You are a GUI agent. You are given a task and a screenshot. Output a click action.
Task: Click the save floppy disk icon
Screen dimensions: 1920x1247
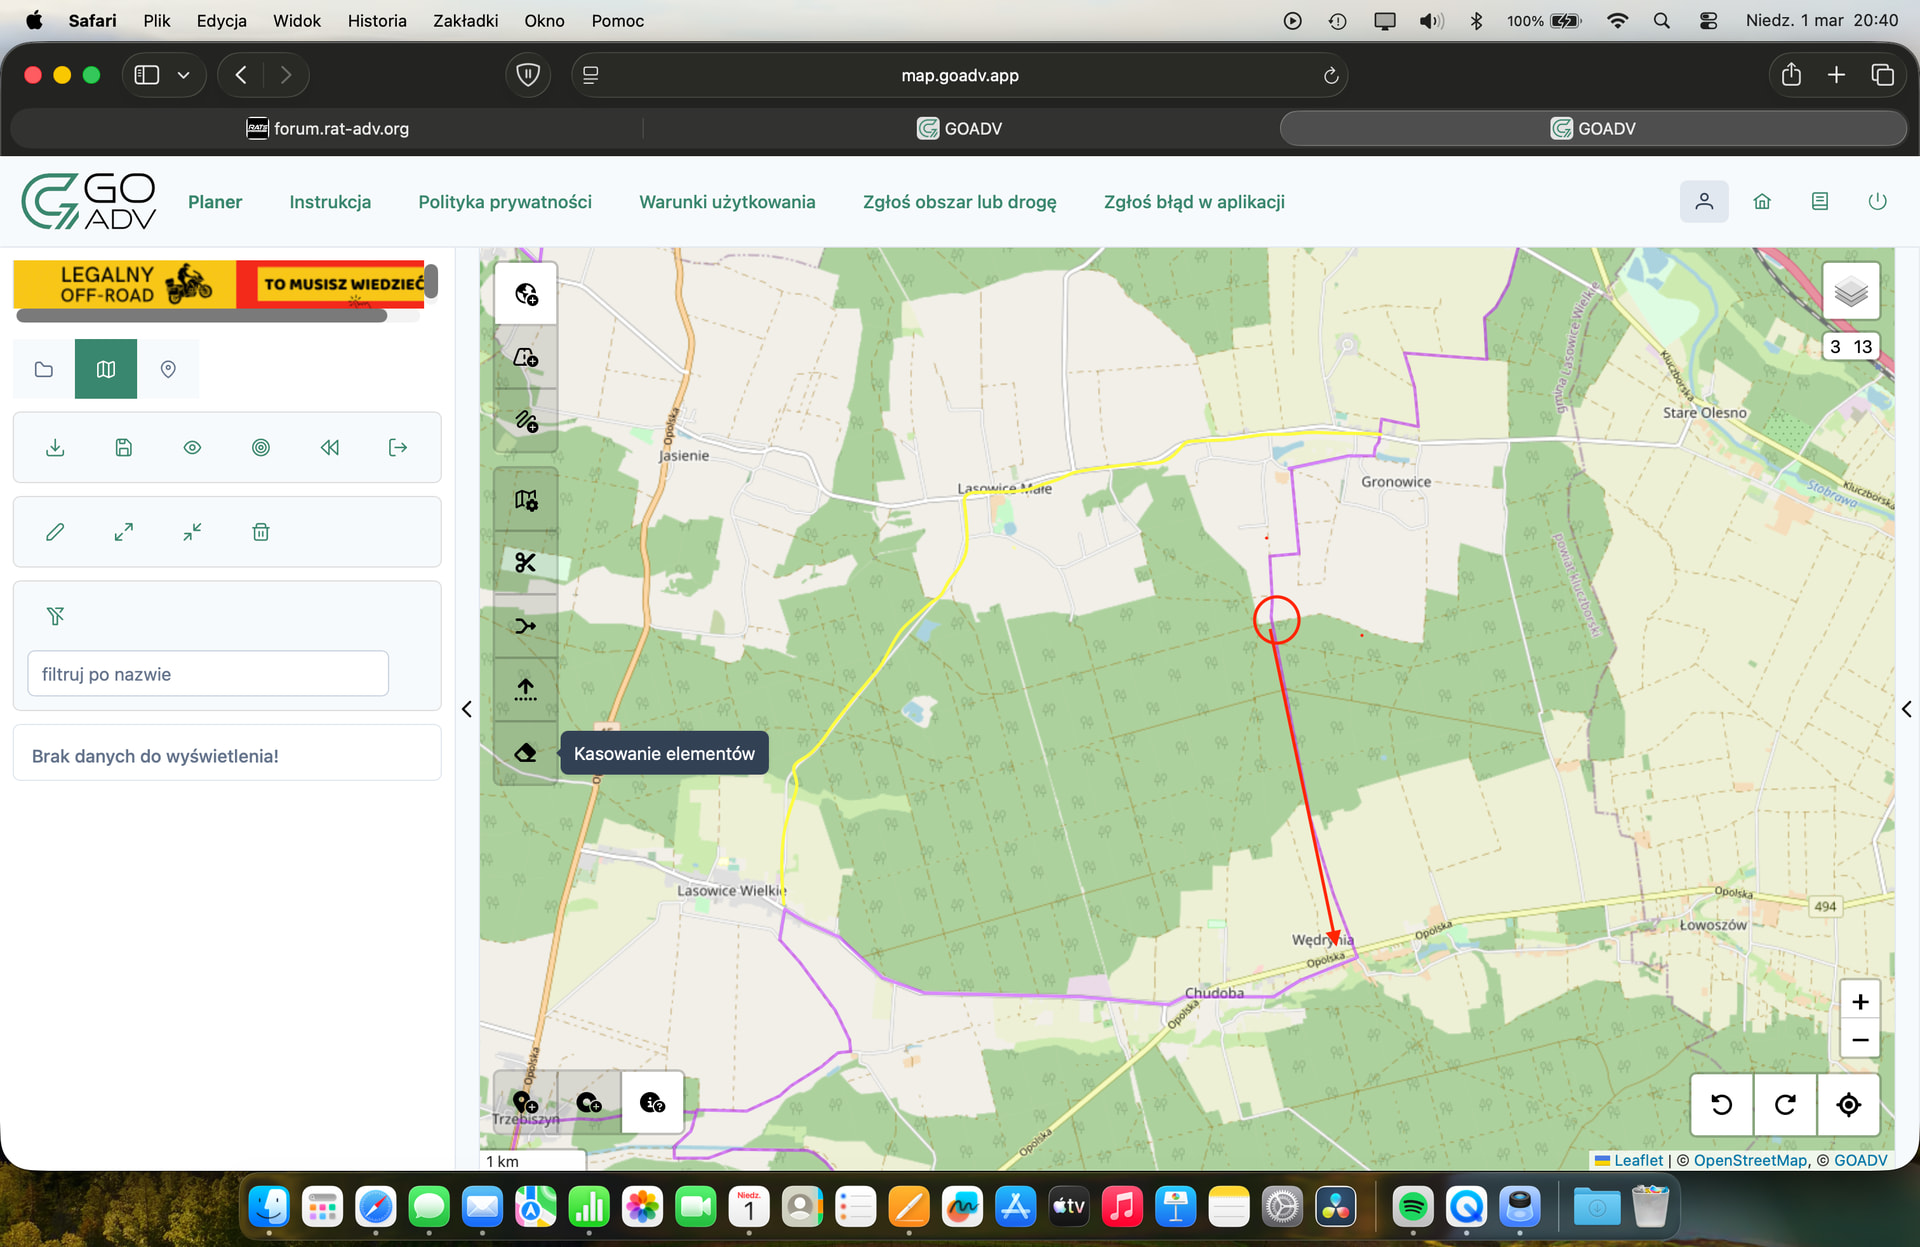coord(124,447)
